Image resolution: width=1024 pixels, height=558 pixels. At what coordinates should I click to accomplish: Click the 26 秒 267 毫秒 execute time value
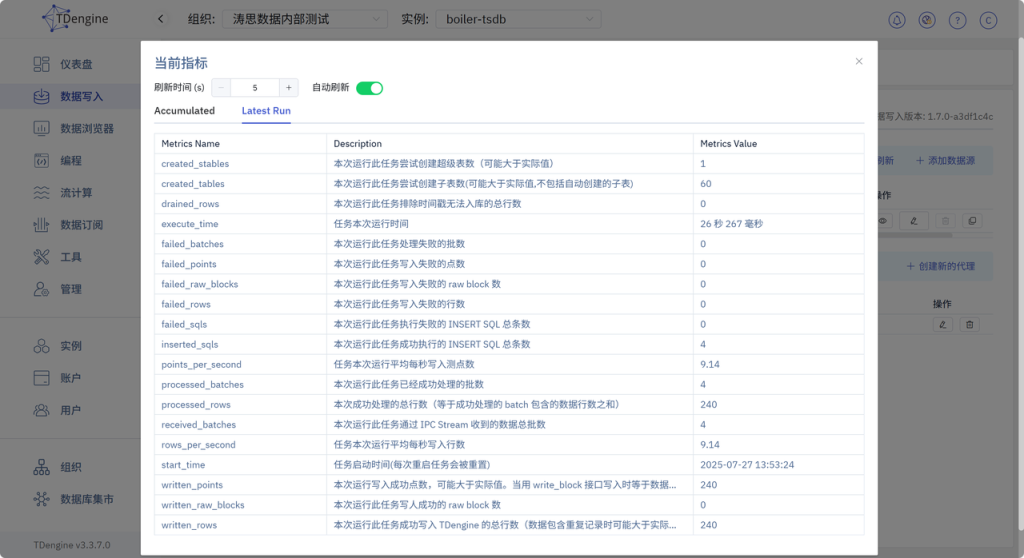(x=731, y=224)
